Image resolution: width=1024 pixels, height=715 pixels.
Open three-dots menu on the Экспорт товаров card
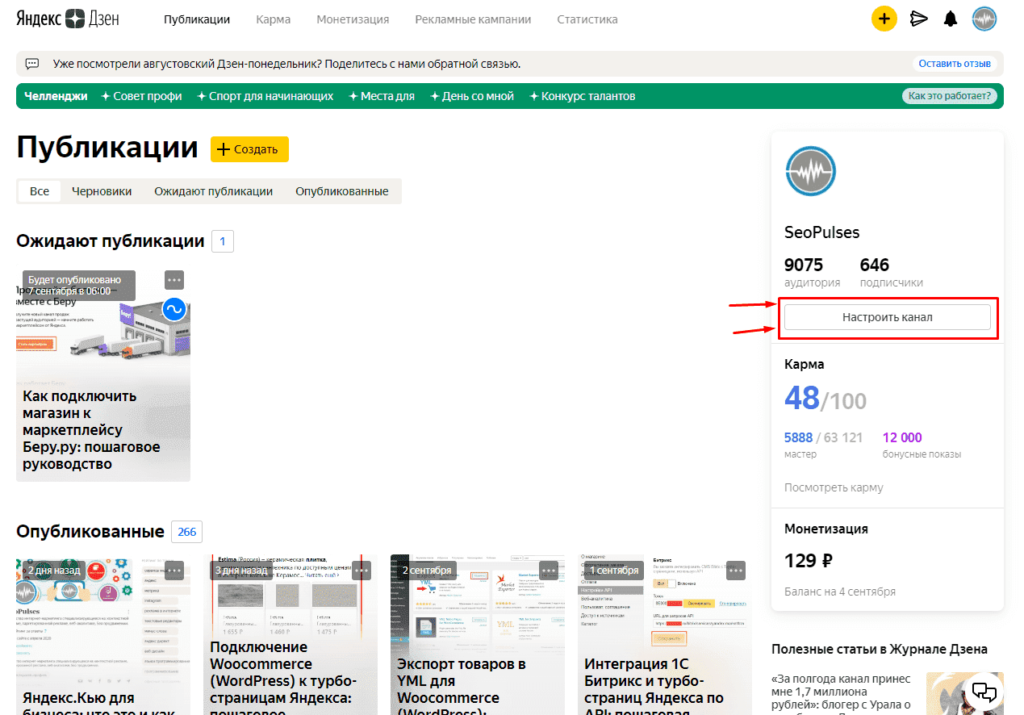(x=549, y=571)
